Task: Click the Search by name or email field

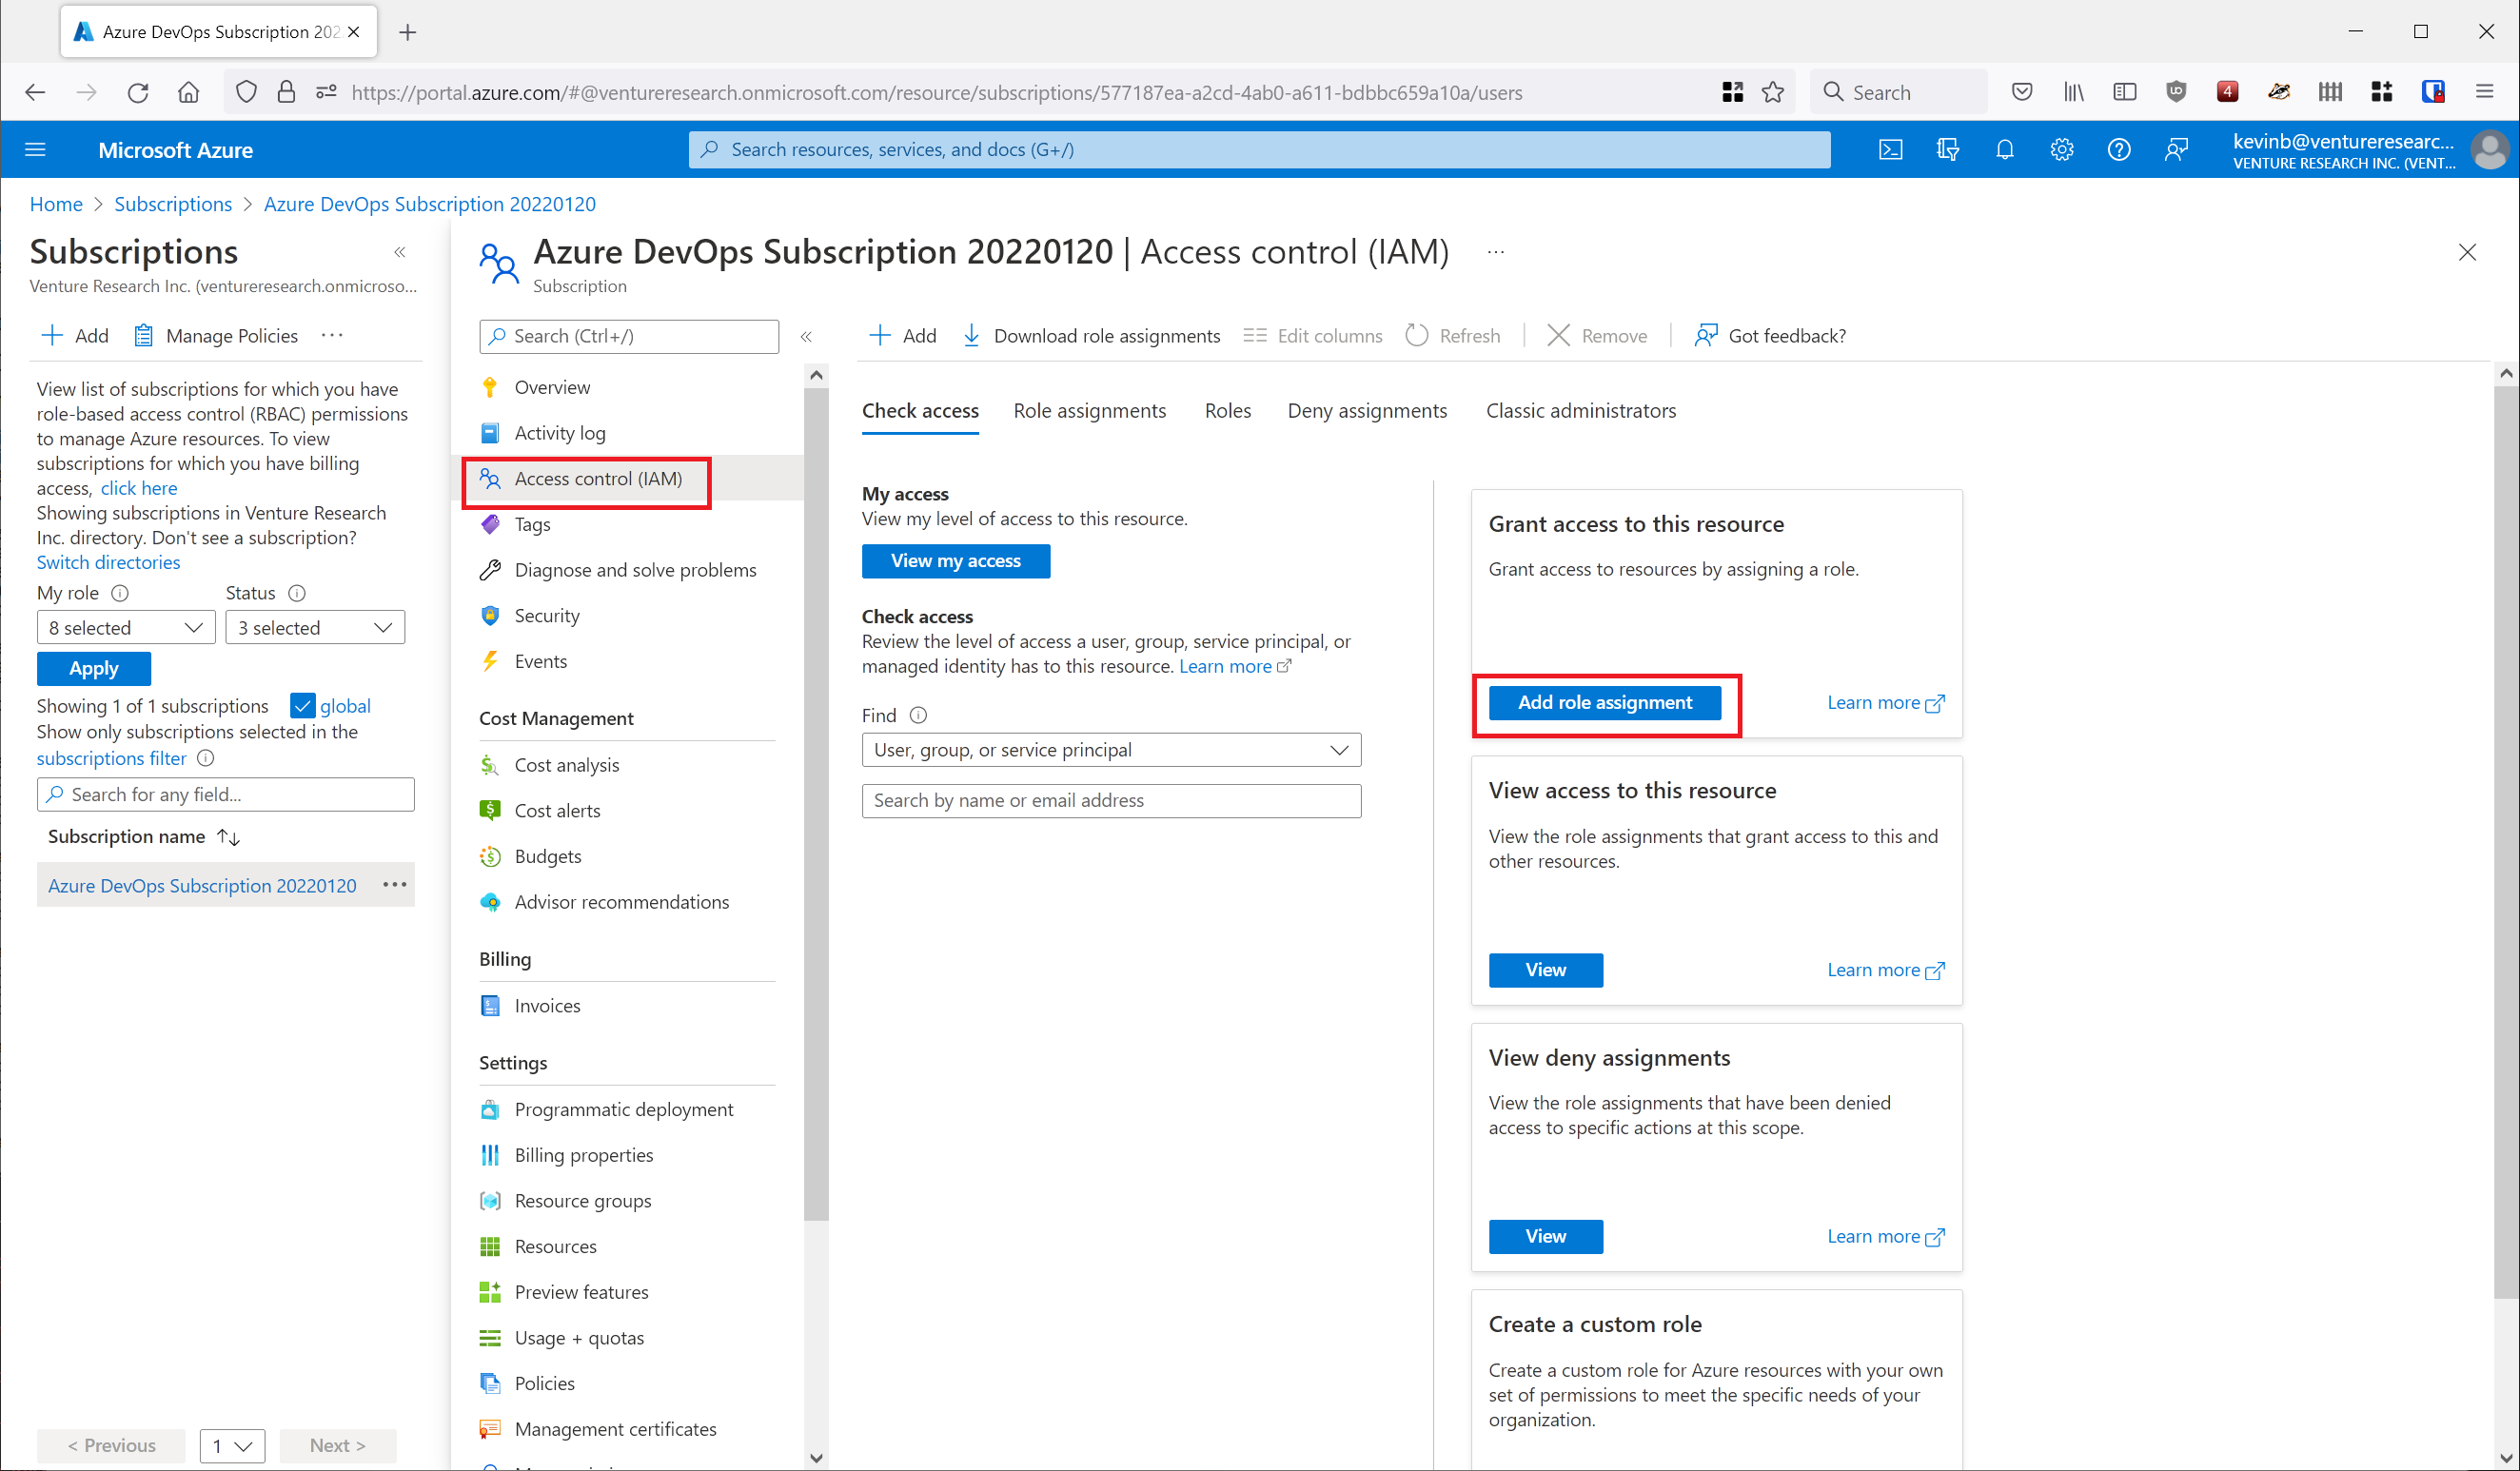Action: pyautogui.click(x=1110, y=801)
